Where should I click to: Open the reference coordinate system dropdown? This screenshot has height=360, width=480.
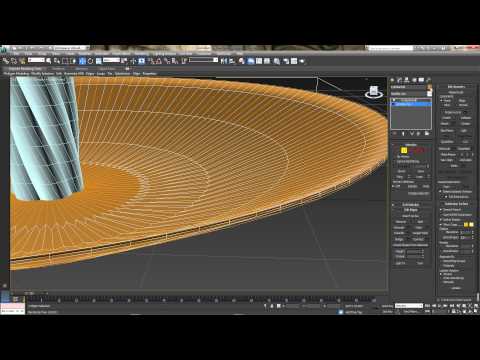[111, 60]
